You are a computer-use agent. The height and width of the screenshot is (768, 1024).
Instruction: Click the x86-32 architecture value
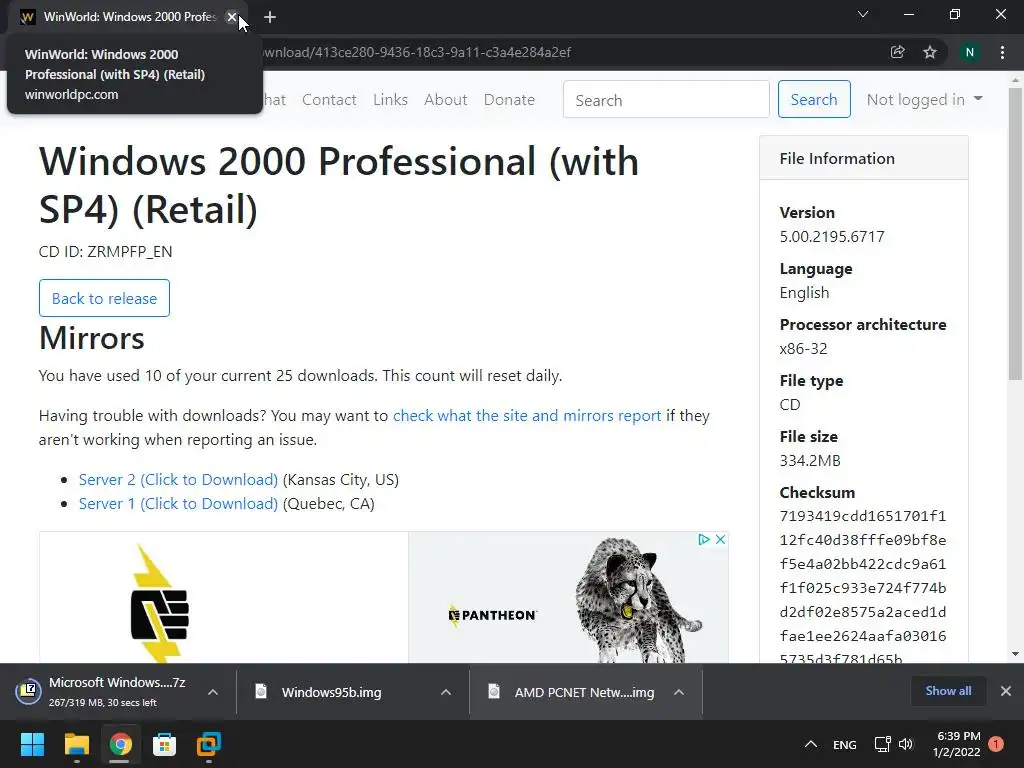803,349
